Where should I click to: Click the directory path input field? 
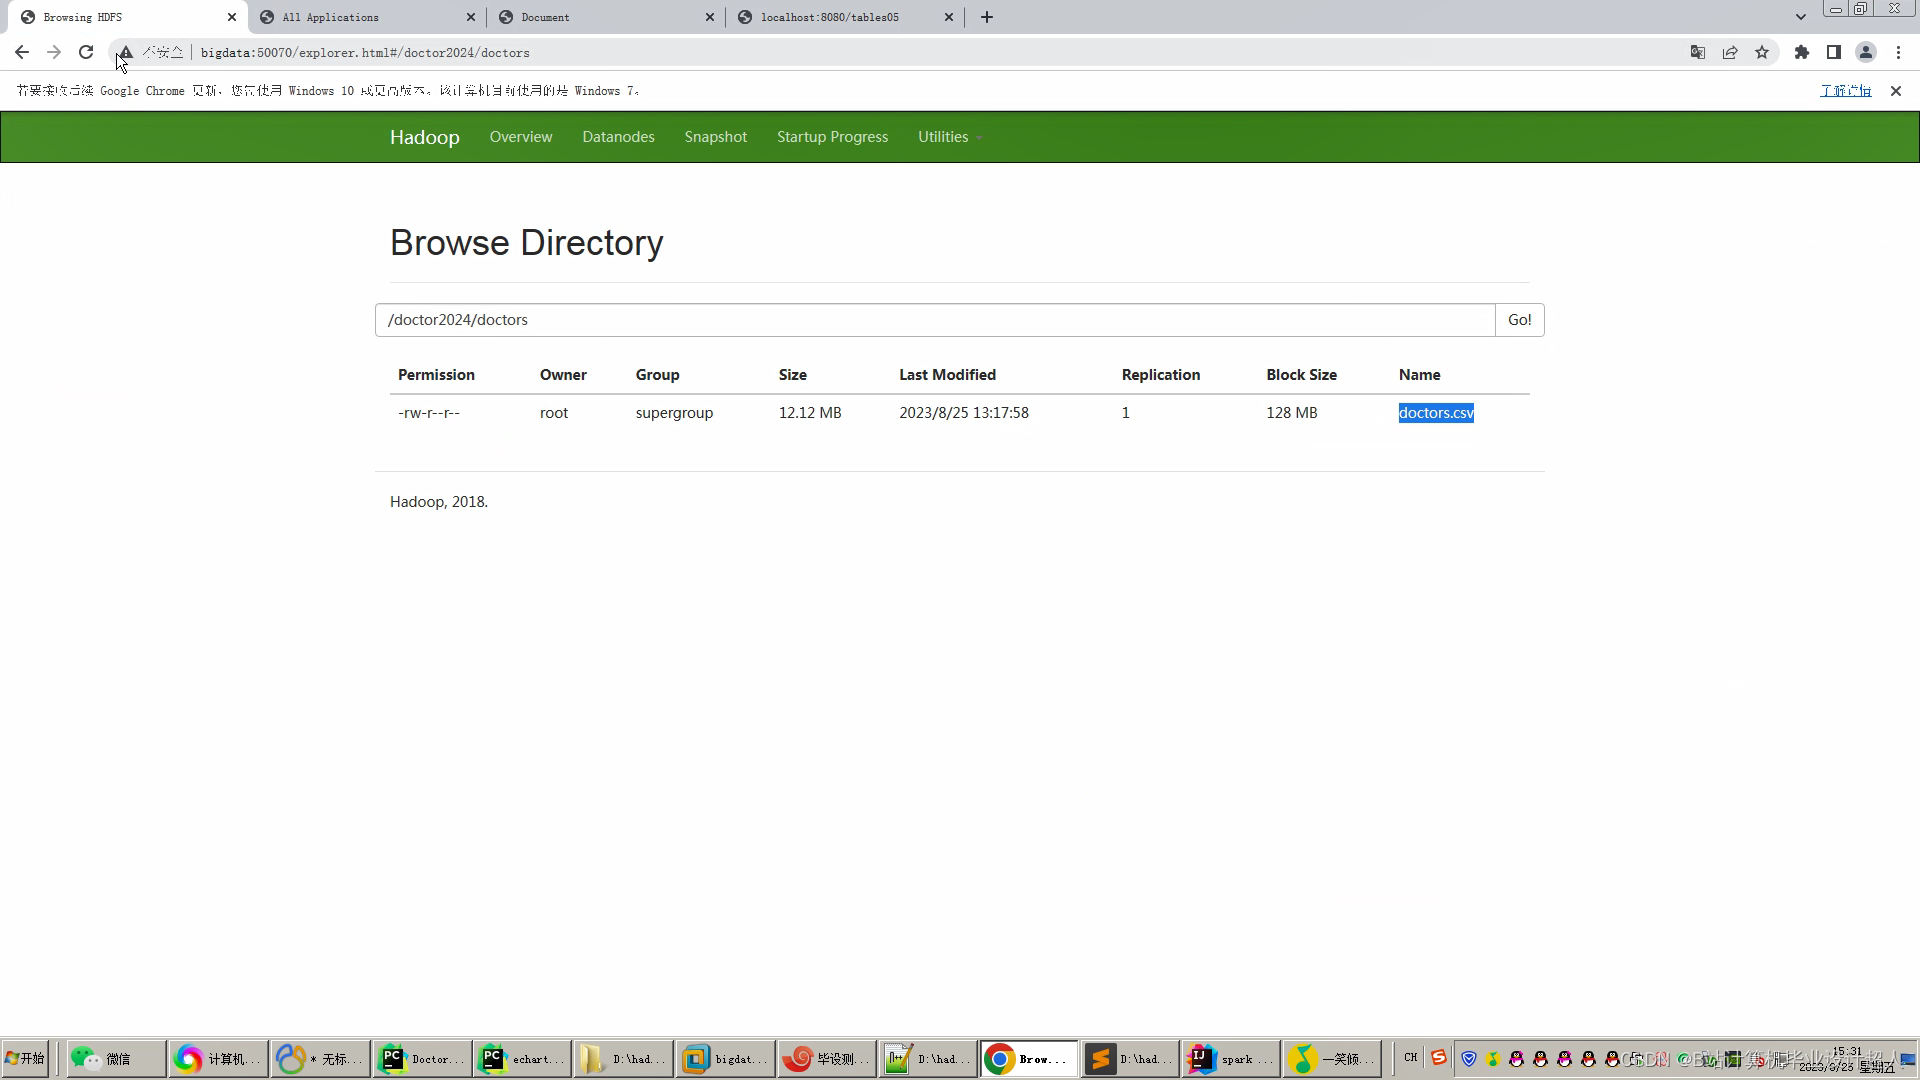click(x=934, y=320)
